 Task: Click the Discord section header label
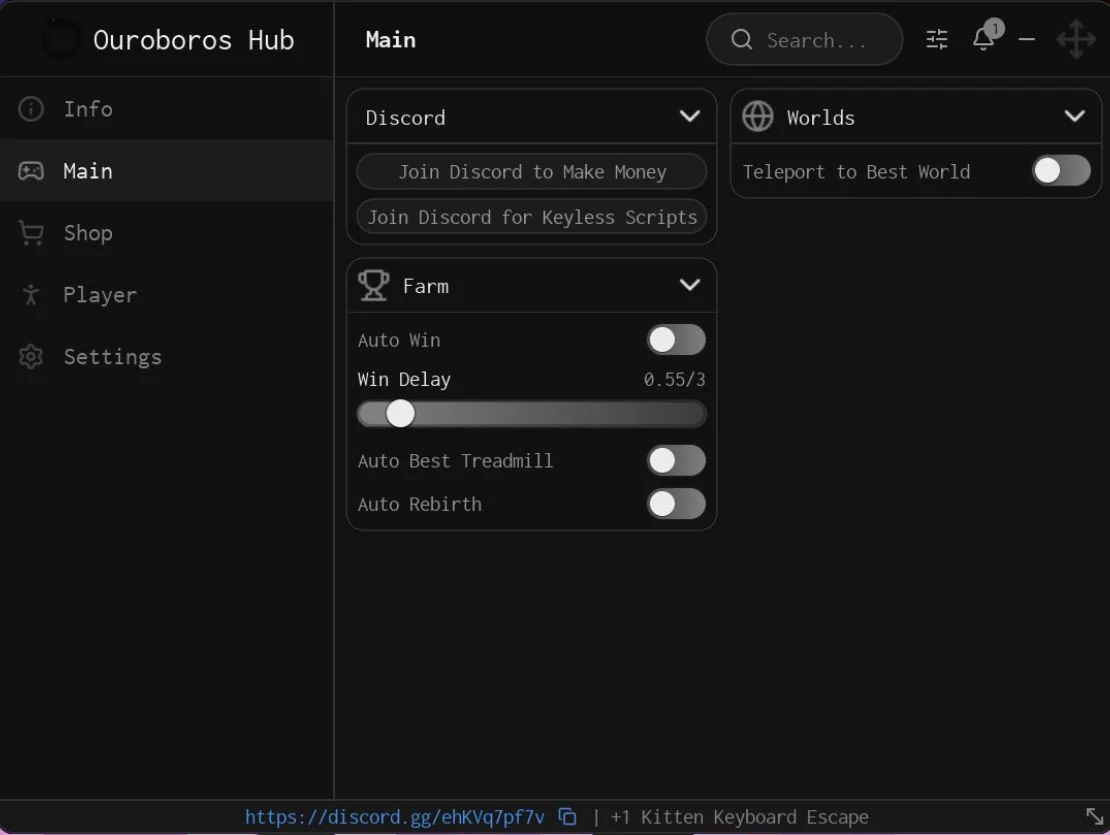(x=406, y=117)
